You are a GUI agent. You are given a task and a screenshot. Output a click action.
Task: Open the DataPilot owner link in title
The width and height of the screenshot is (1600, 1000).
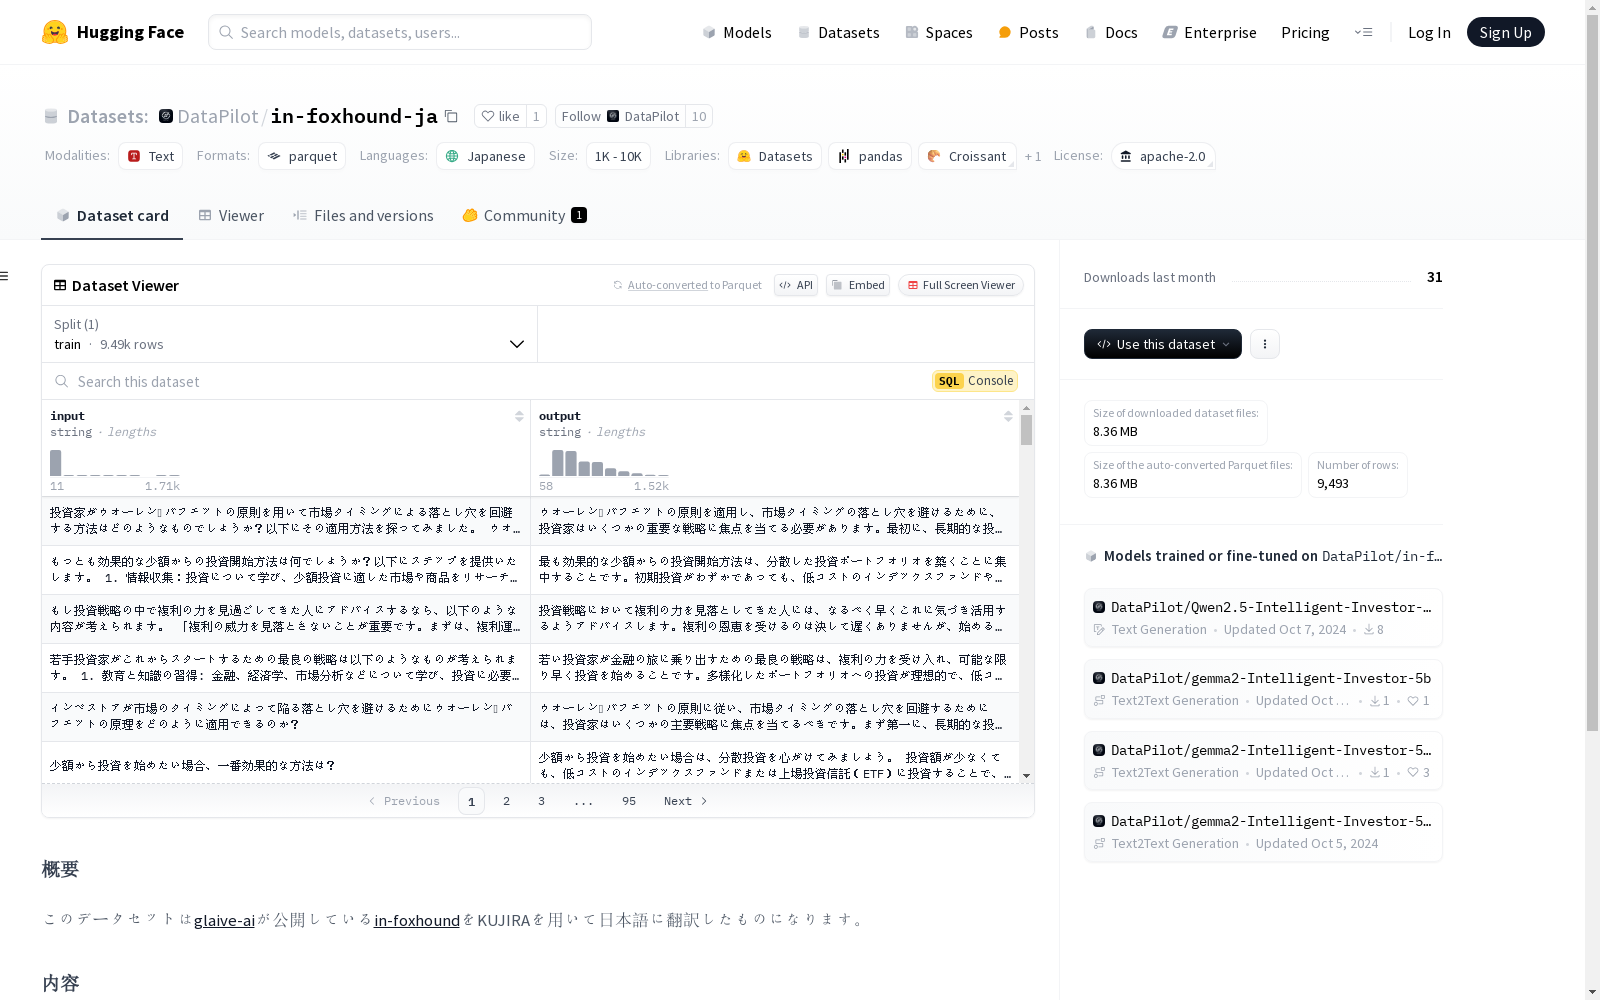coord(218,116)
